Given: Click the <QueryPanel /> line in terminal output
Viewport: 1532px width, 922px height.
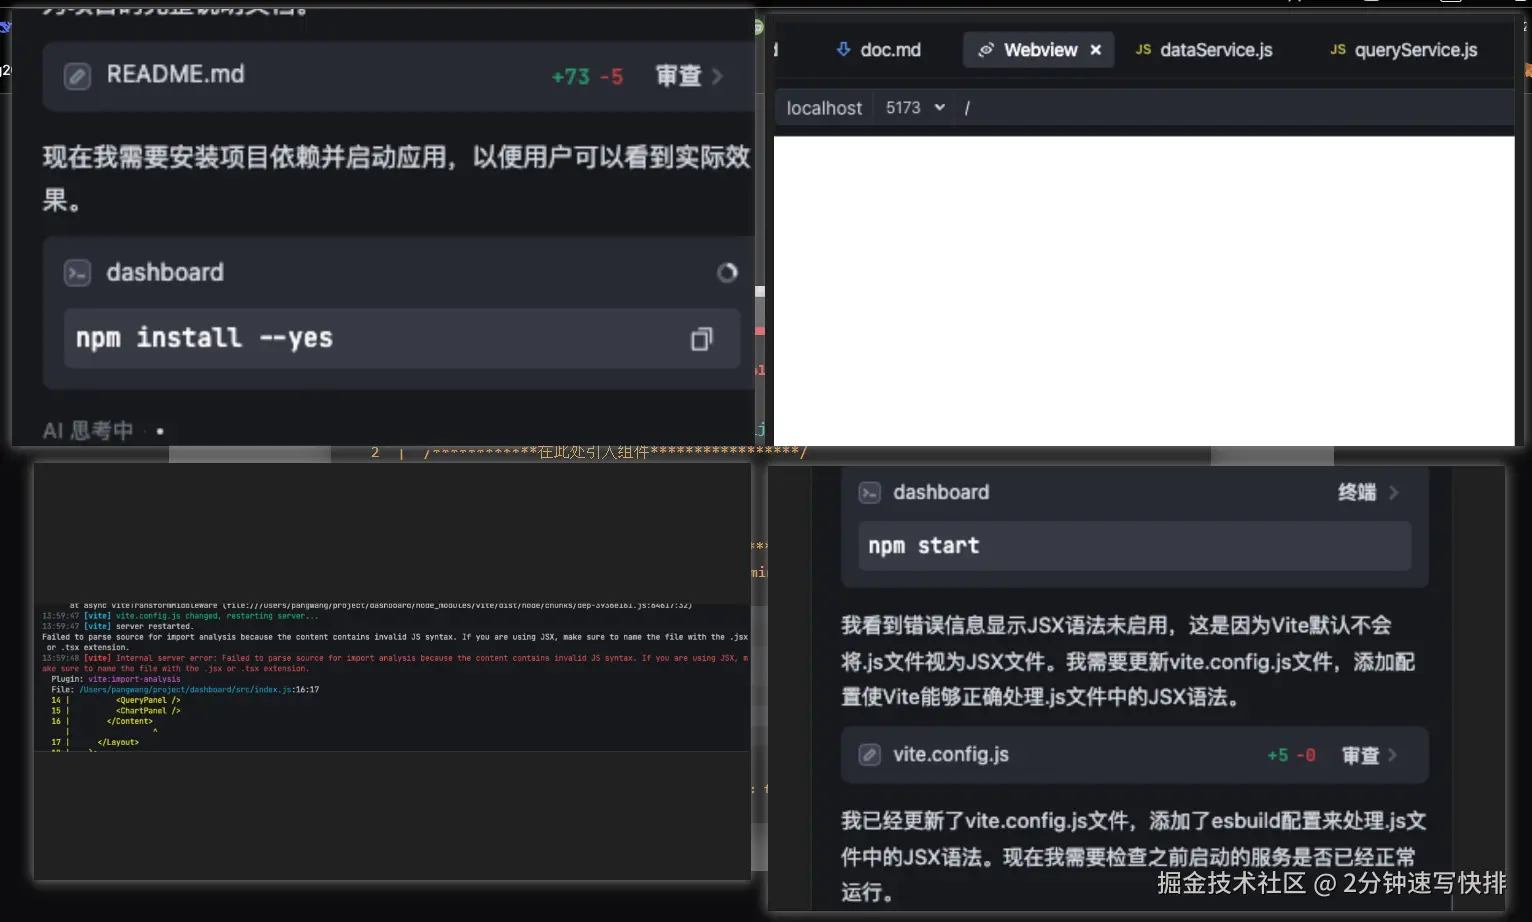Looking at the screenshot, I should (x=148, y=700).
